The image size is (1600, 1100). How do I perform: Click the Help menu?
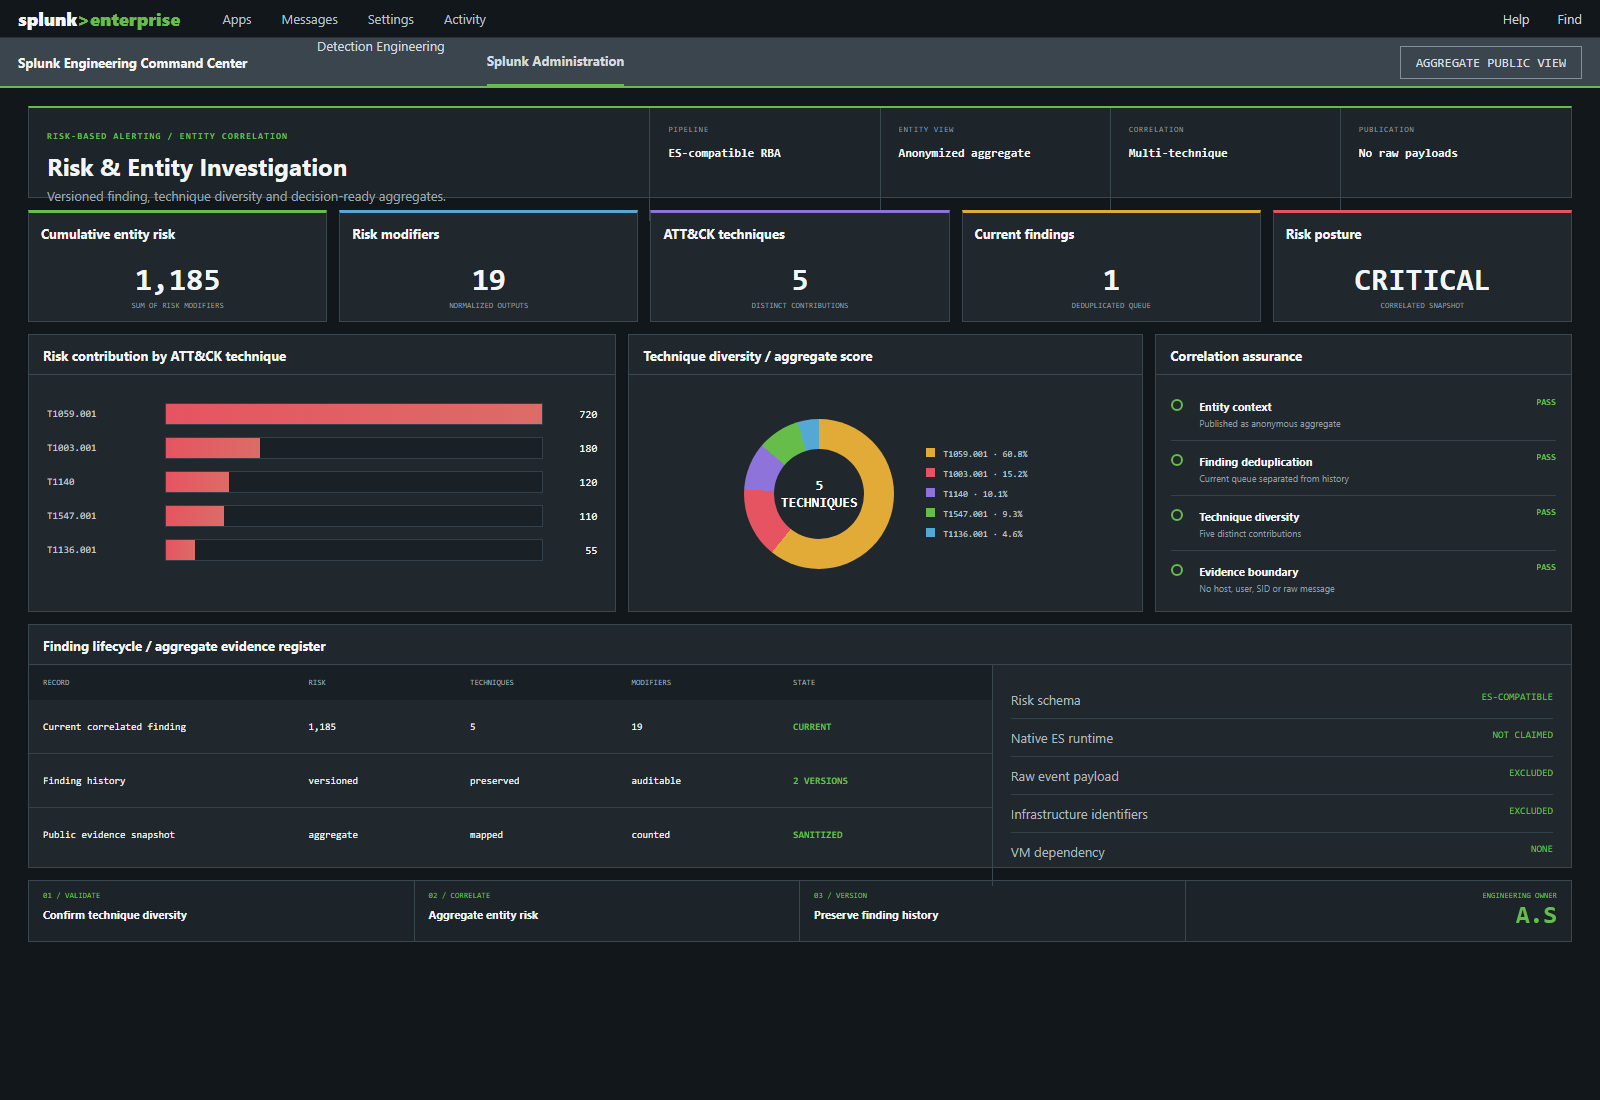pyautogui.click(x=1515, y=19)
